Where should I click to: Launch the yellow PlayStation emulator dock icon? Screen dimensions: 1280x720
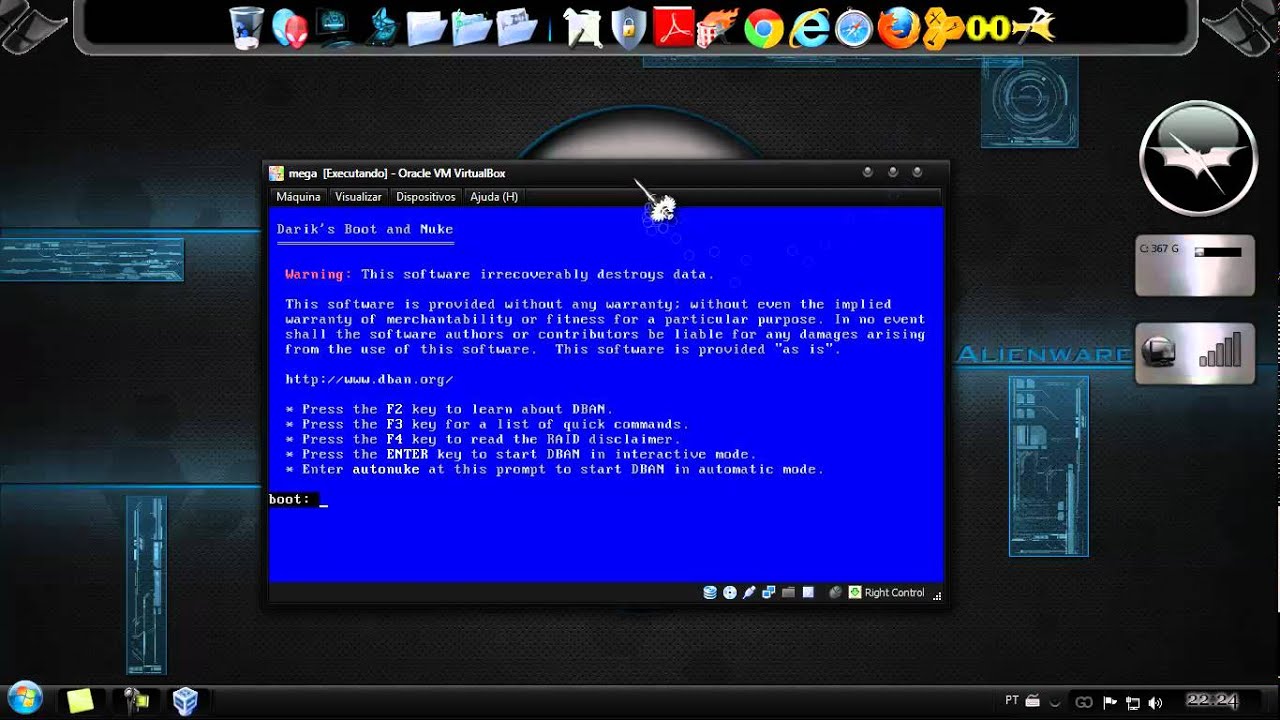click(x=943, y=30)
